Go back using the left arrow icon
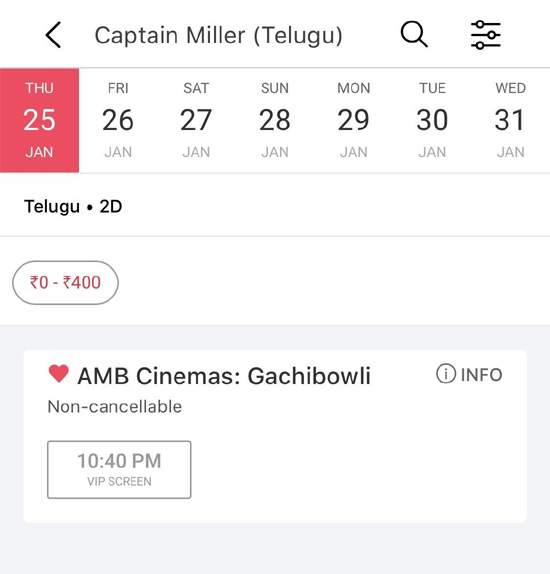The image size is (550, 574). pyautogui.click(x=53, y=35)
